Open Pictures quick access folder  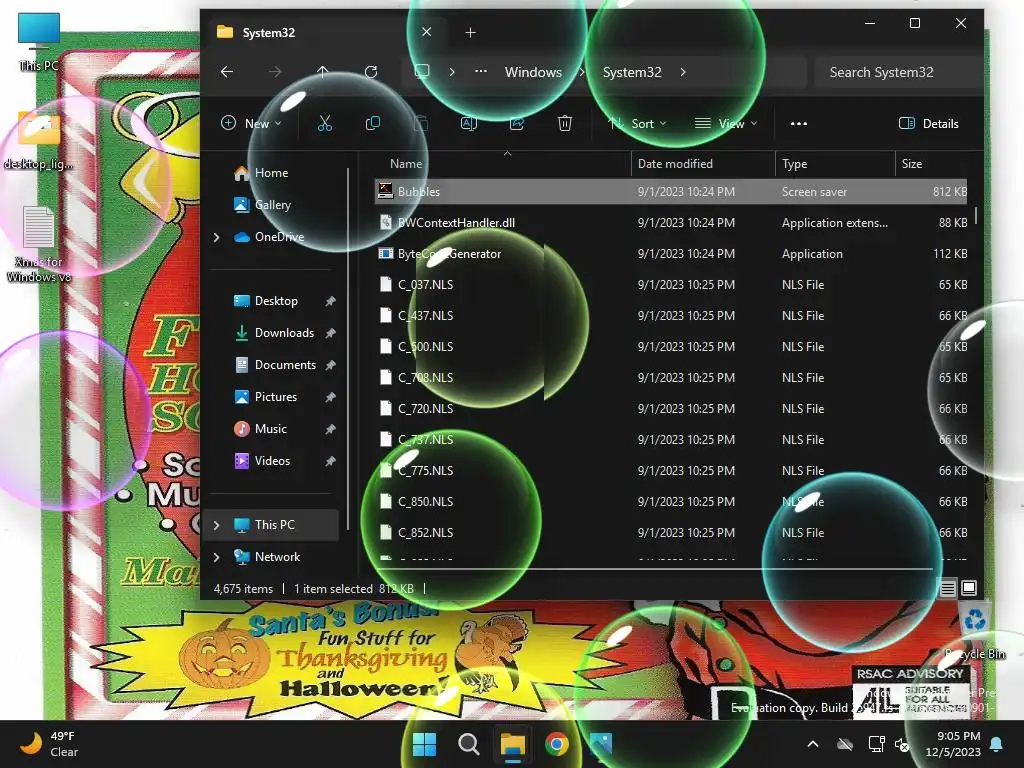pos(276,397)
